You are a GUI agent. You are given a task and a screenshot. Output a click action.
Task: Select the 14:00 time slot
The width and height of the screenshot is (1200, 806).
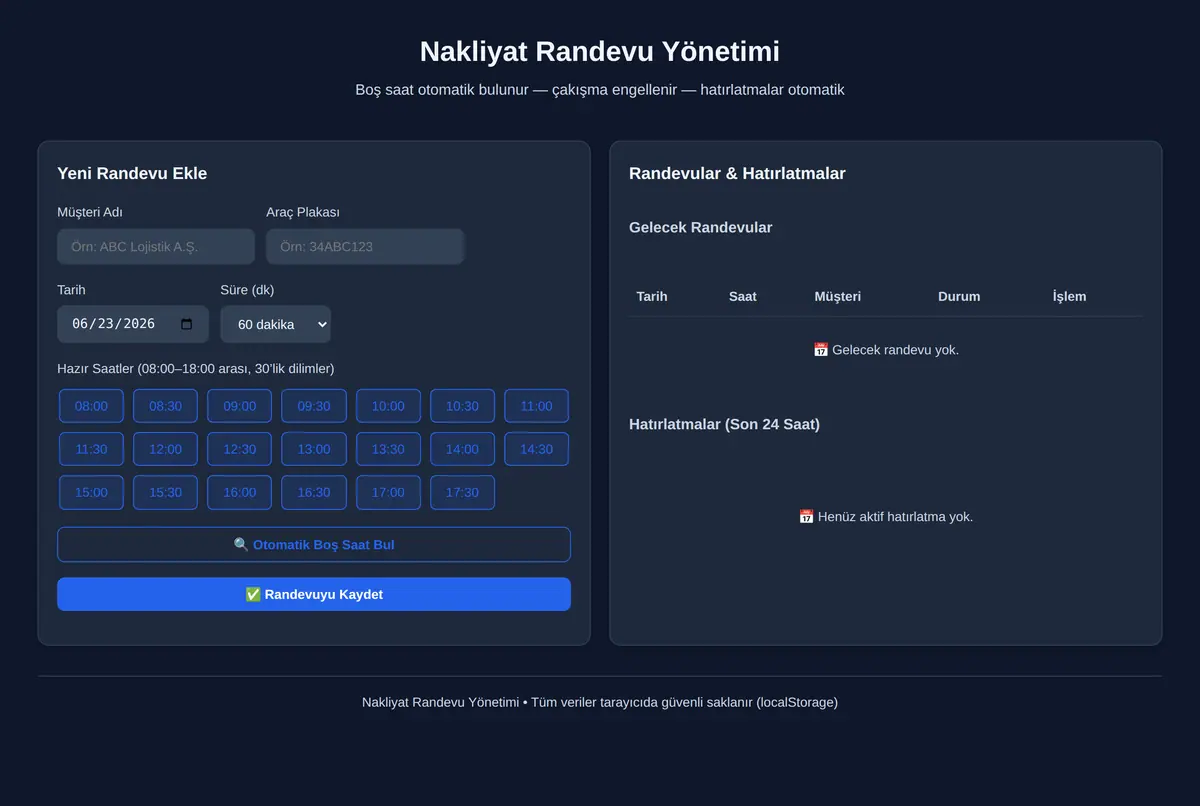tap(462, 449)
